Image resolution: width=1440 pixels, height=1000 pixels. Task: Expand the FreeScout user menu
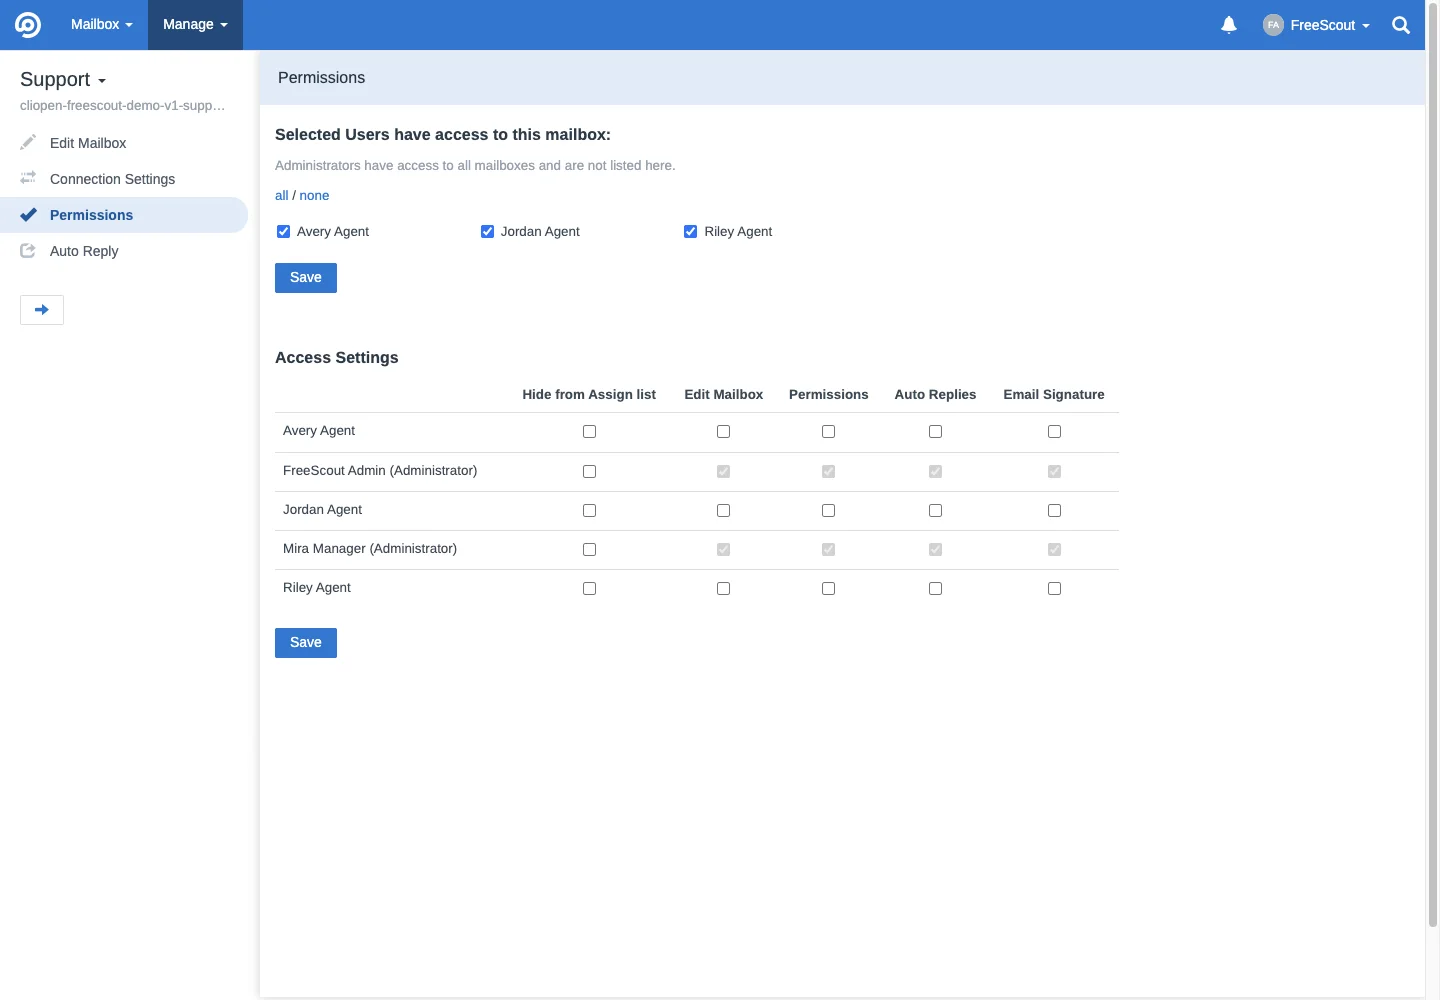1316,25
